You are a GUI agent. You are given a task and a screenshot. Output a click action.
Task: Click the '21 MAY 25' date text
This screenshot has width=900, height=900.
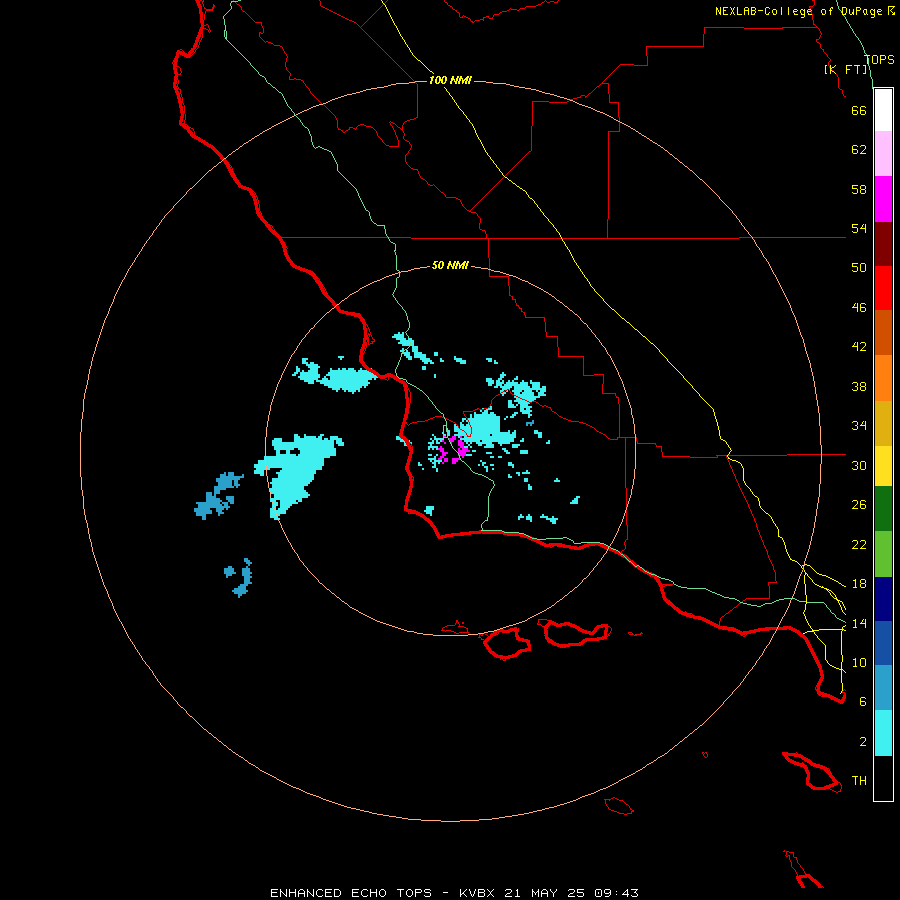tap(544, 893)
